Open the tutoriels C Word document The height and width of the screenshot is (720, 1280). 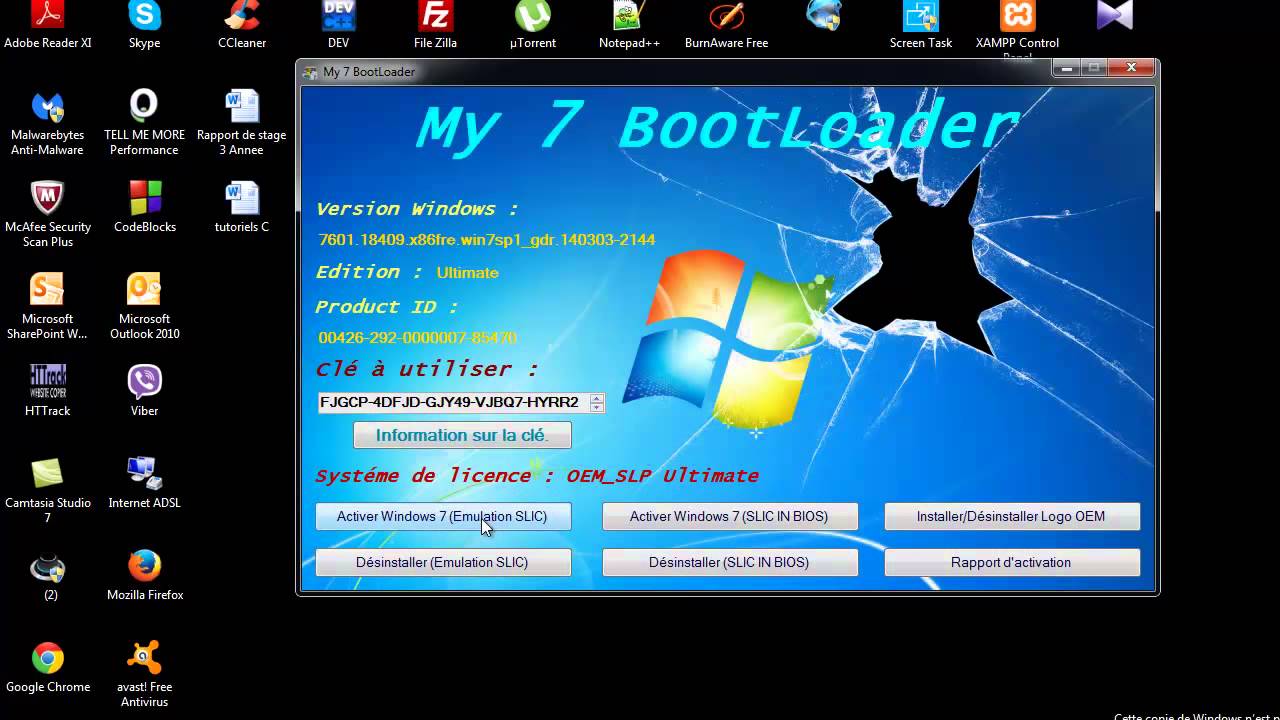(242, 207)
